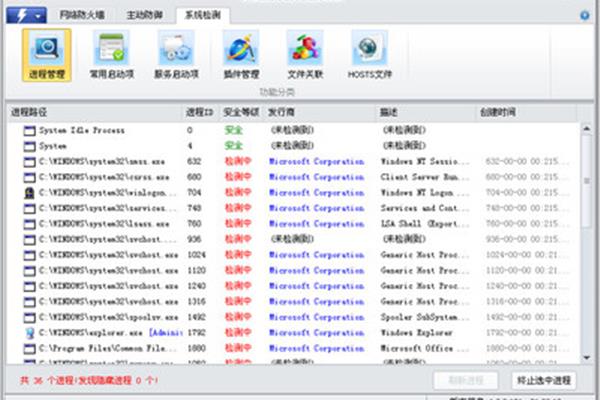
Task: Click the svchost.exe icon with PID 1316
Action: [x=29, y=302]
